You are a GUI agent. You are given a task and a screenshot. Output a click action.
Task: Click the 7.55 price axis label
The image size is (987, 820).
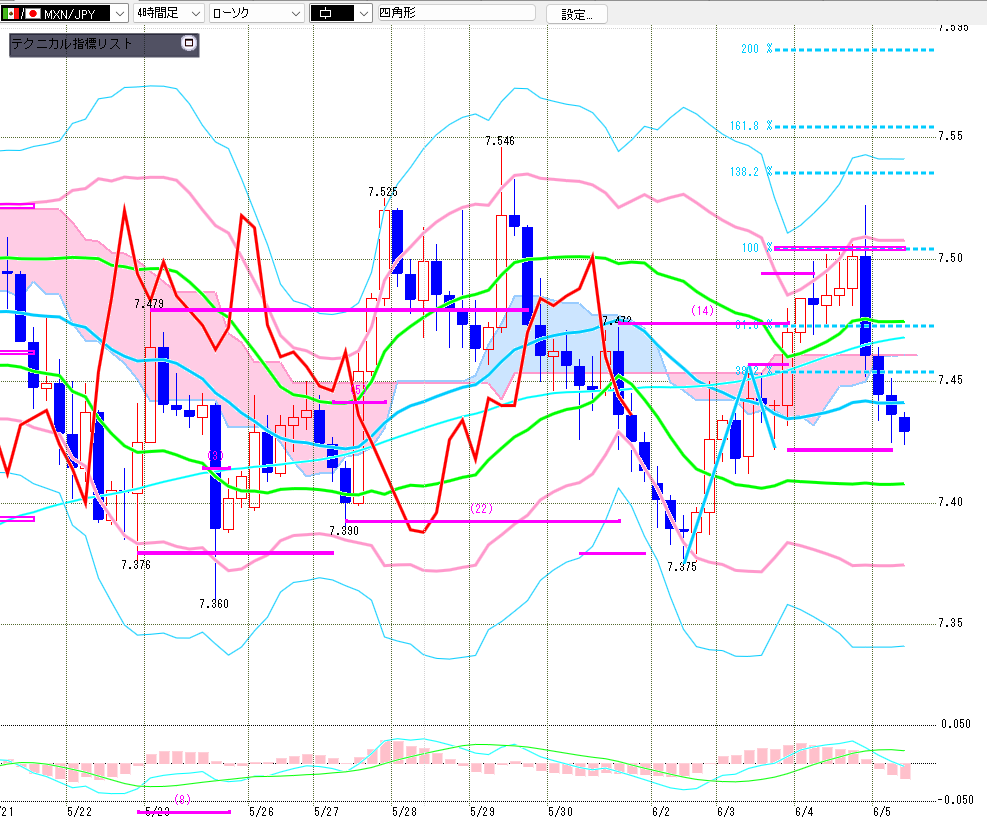pos(950,136)
